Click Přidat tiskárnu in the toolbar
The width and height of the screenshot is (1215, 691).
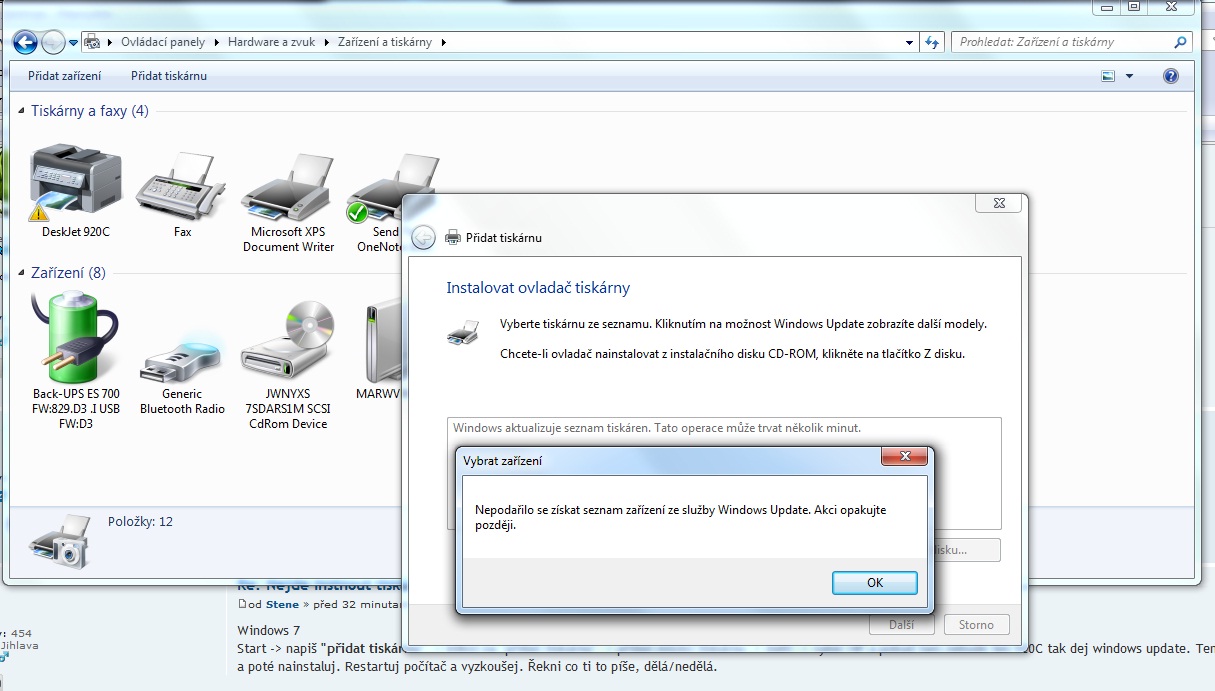(x=169, y=76)
